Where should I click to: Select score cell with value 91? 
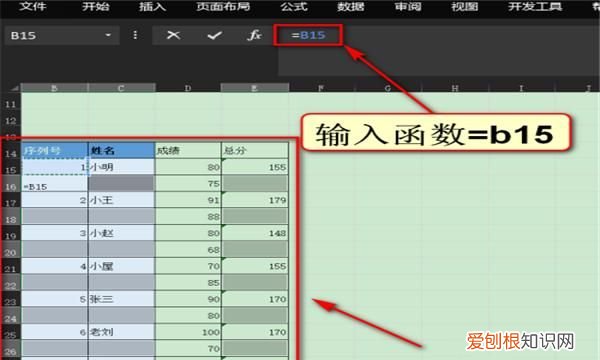pos(188,200)
